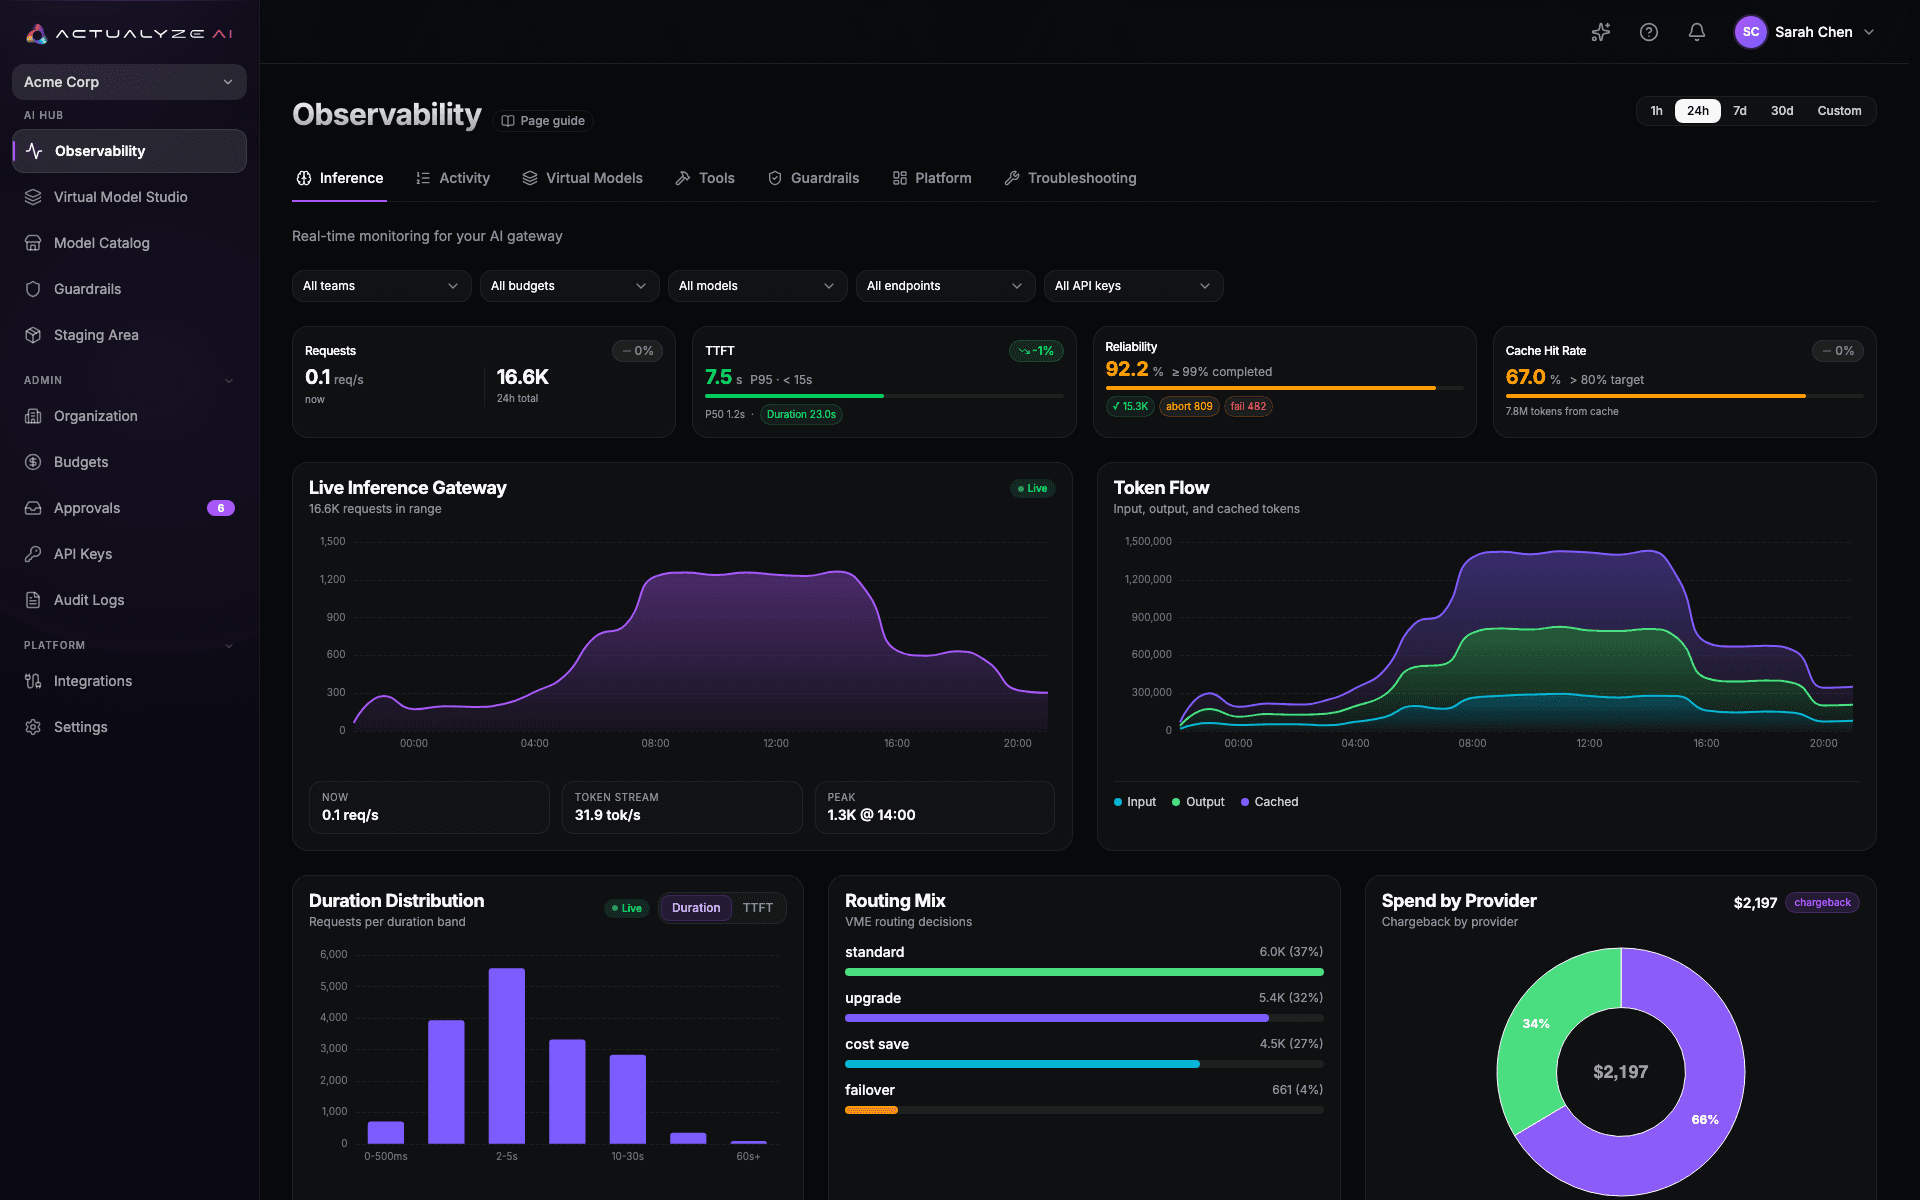
Task: Open the Troubleshooting tab
Action: tap(1071, 178)
